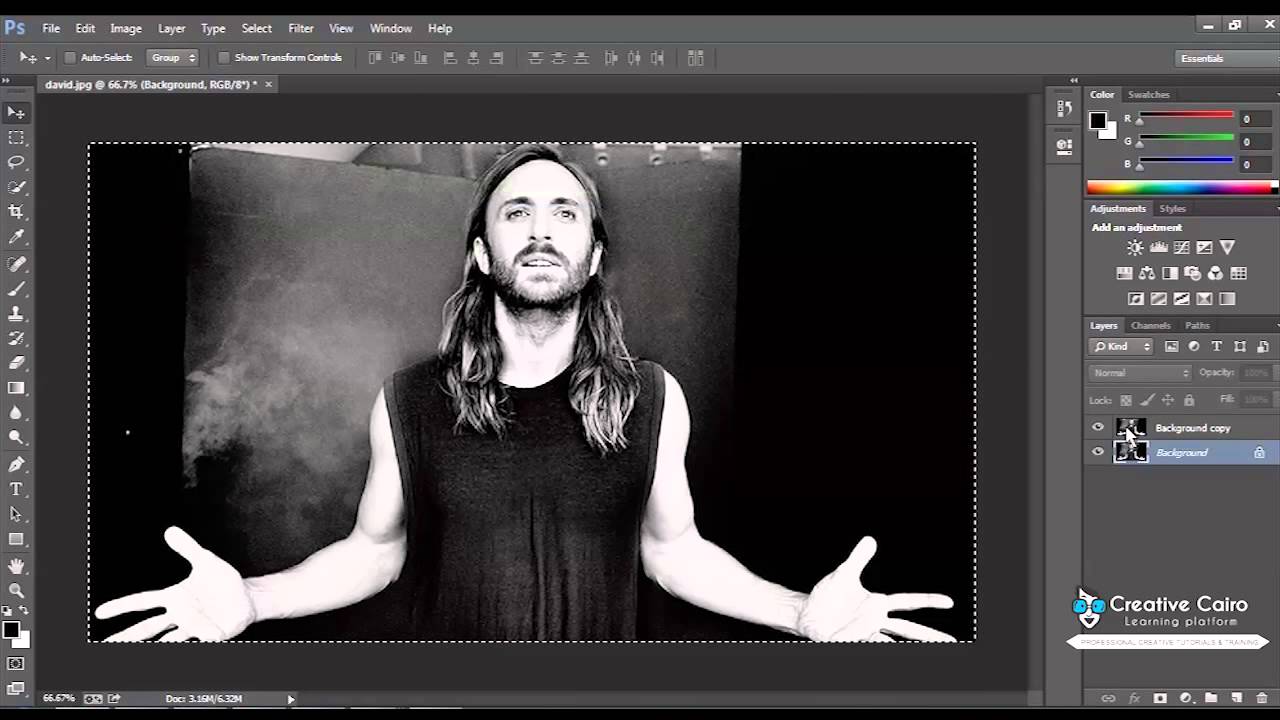Switch to the Styles tab
Screen dimensions: 1280x720
[1172, 209]
